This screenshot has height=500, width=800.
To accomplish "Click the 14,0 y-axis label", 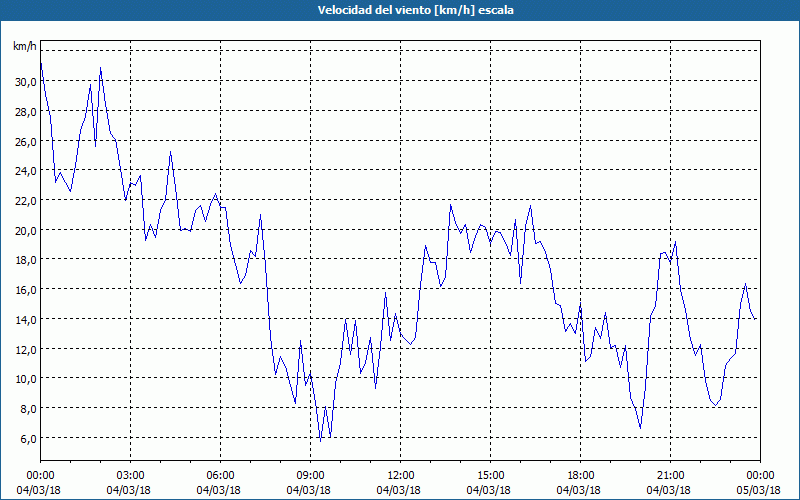I will (26, 319).
